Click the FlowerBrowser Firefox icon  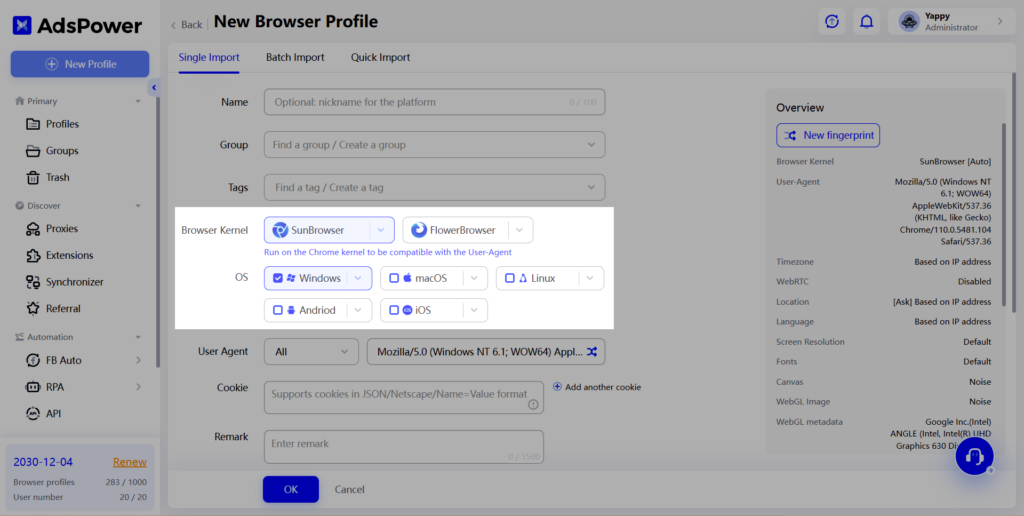(419, 230)
